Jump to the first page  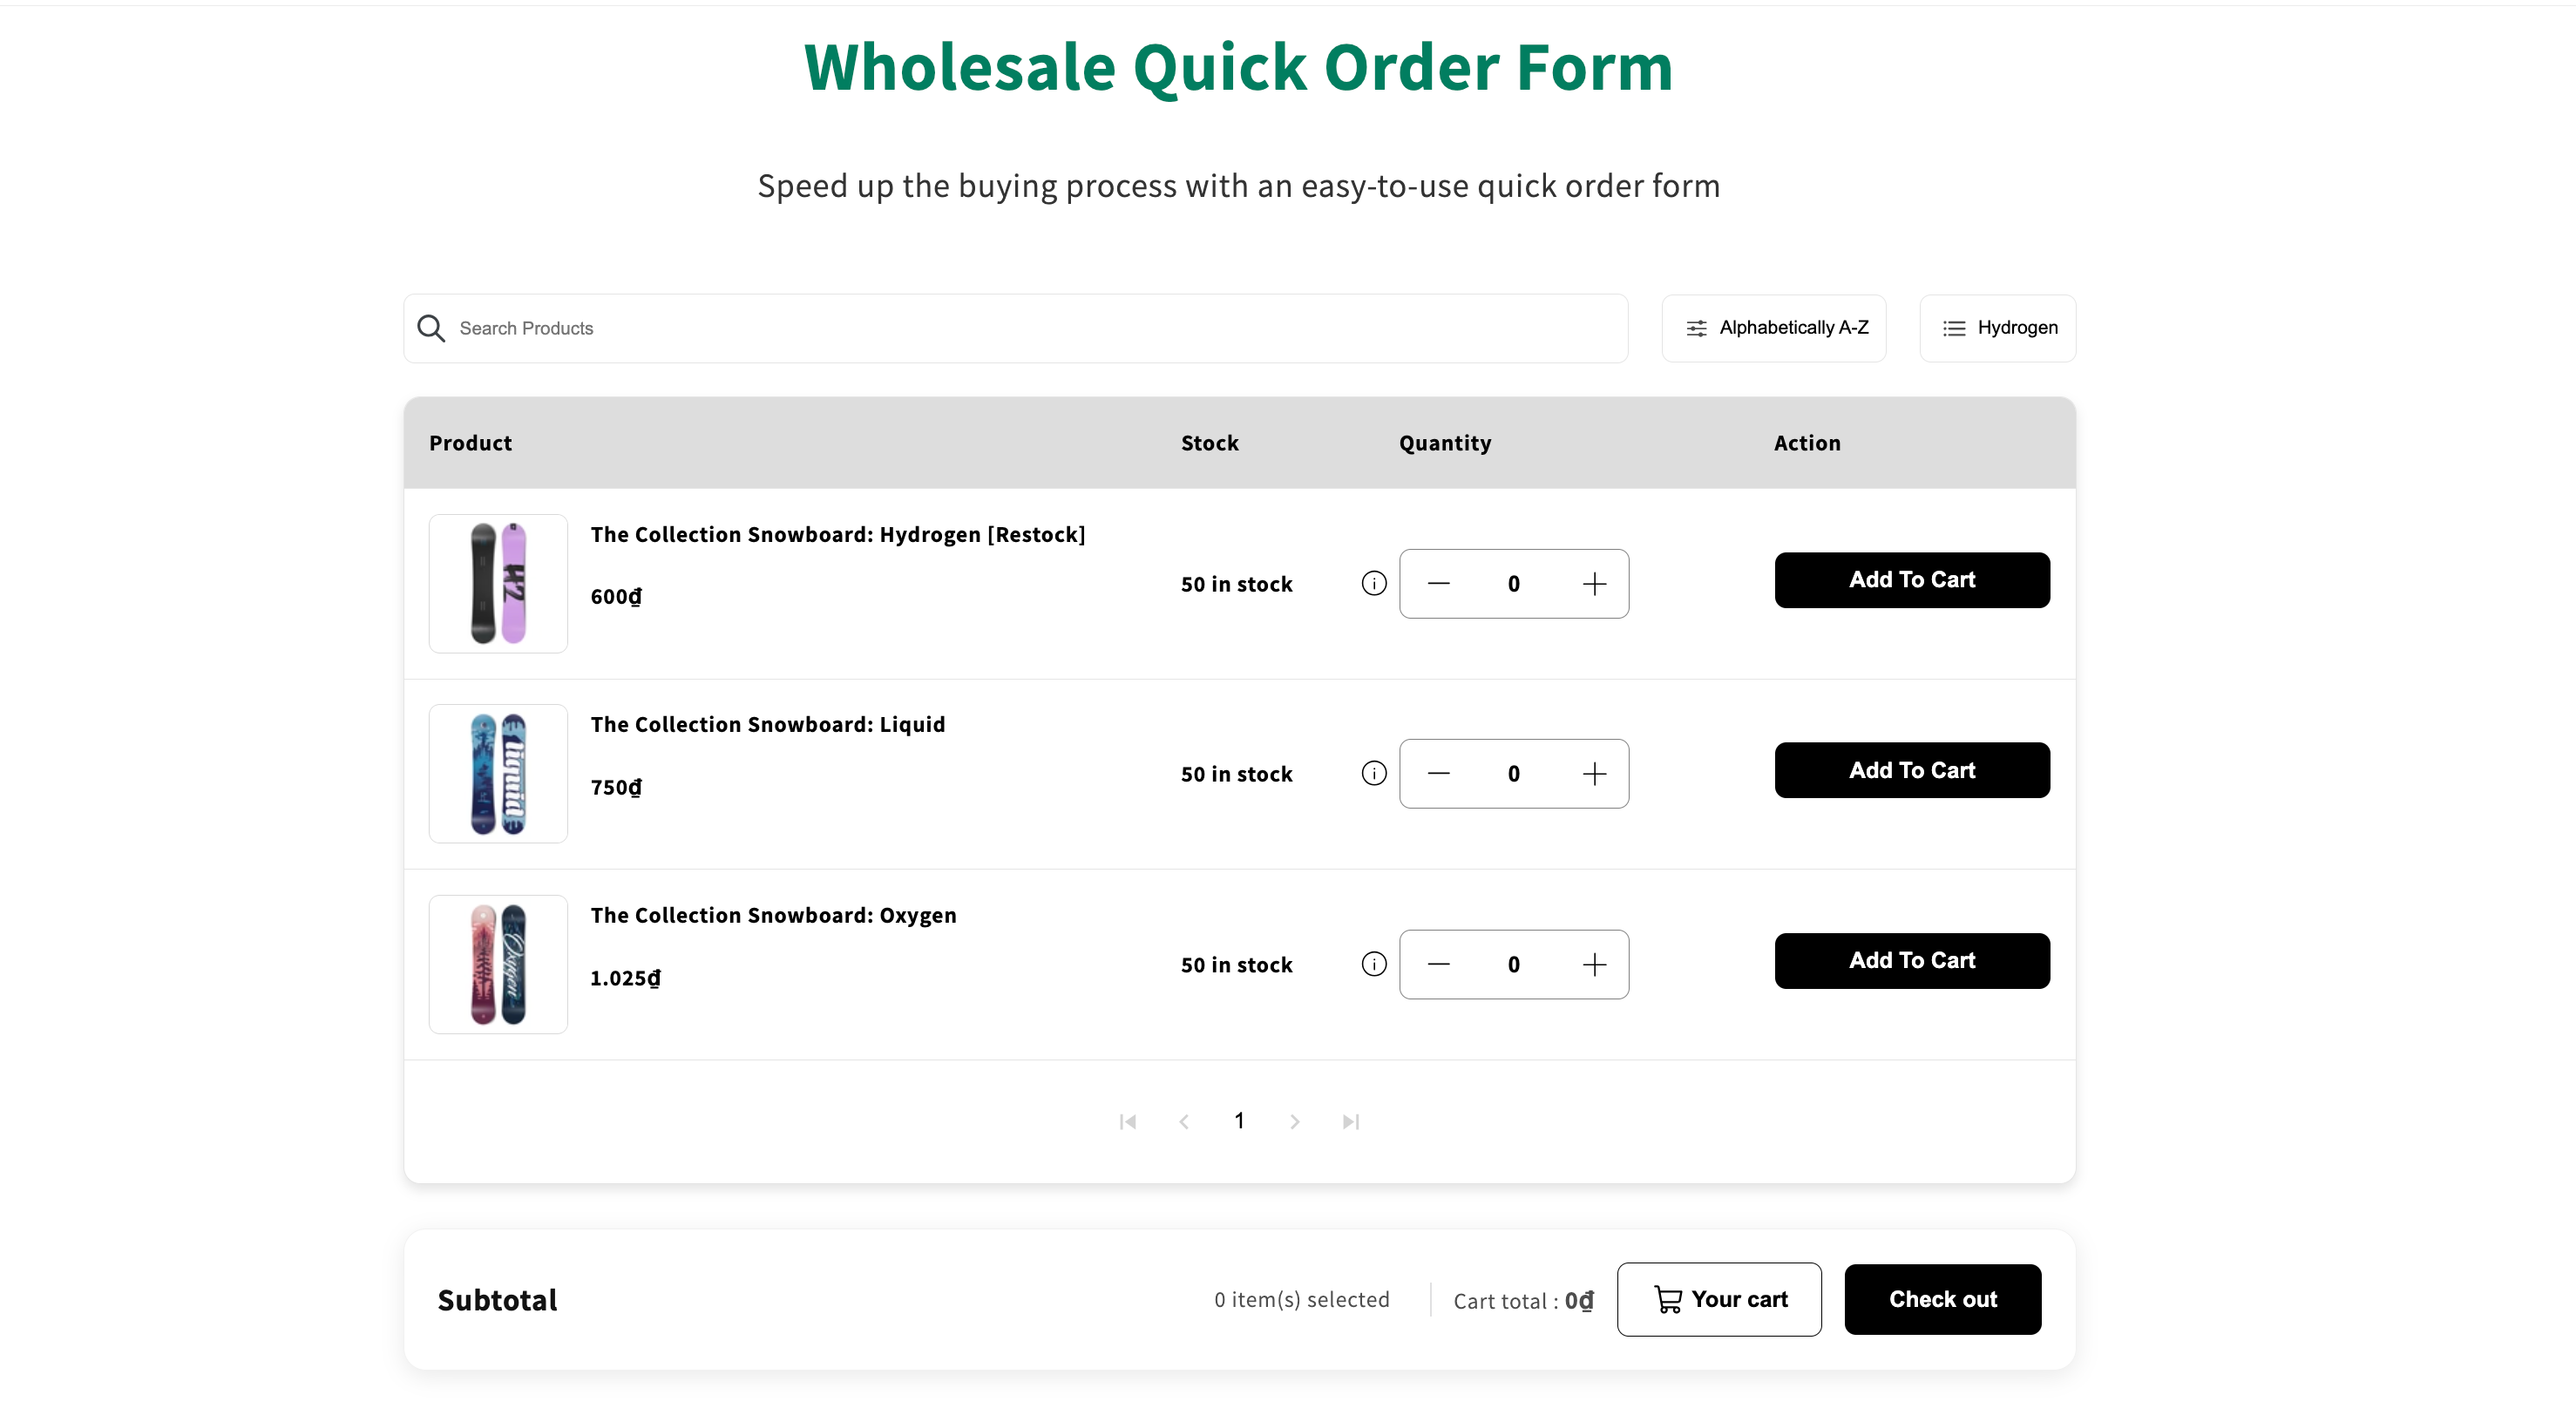coord(1128,1122)
